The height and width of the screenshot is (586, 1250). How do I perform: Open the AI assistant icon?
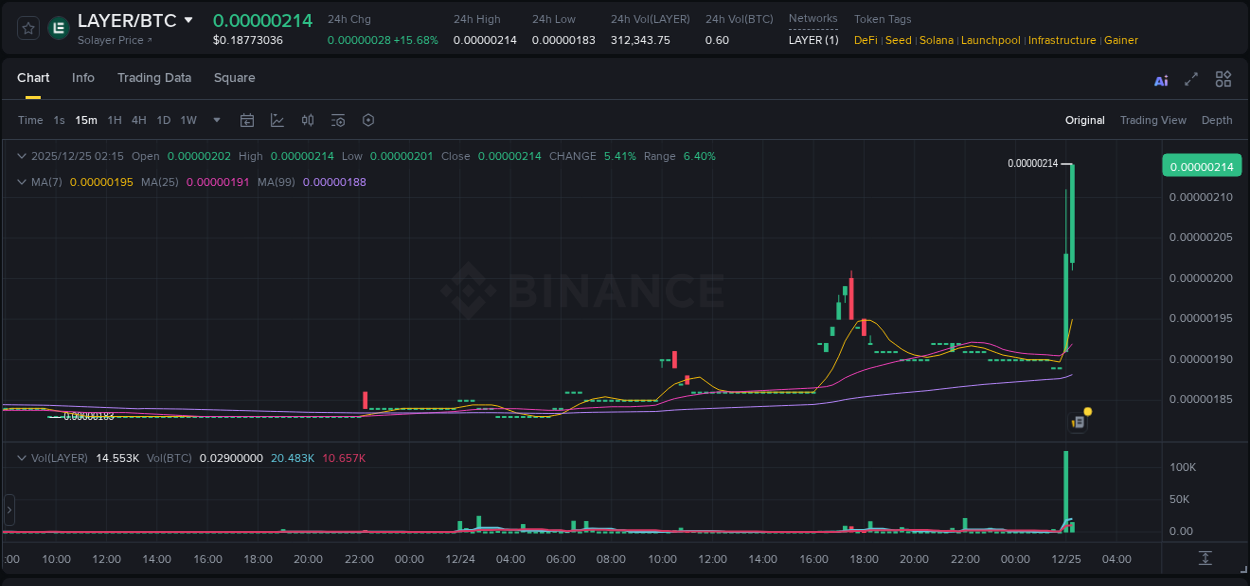tap(1160, 79)
